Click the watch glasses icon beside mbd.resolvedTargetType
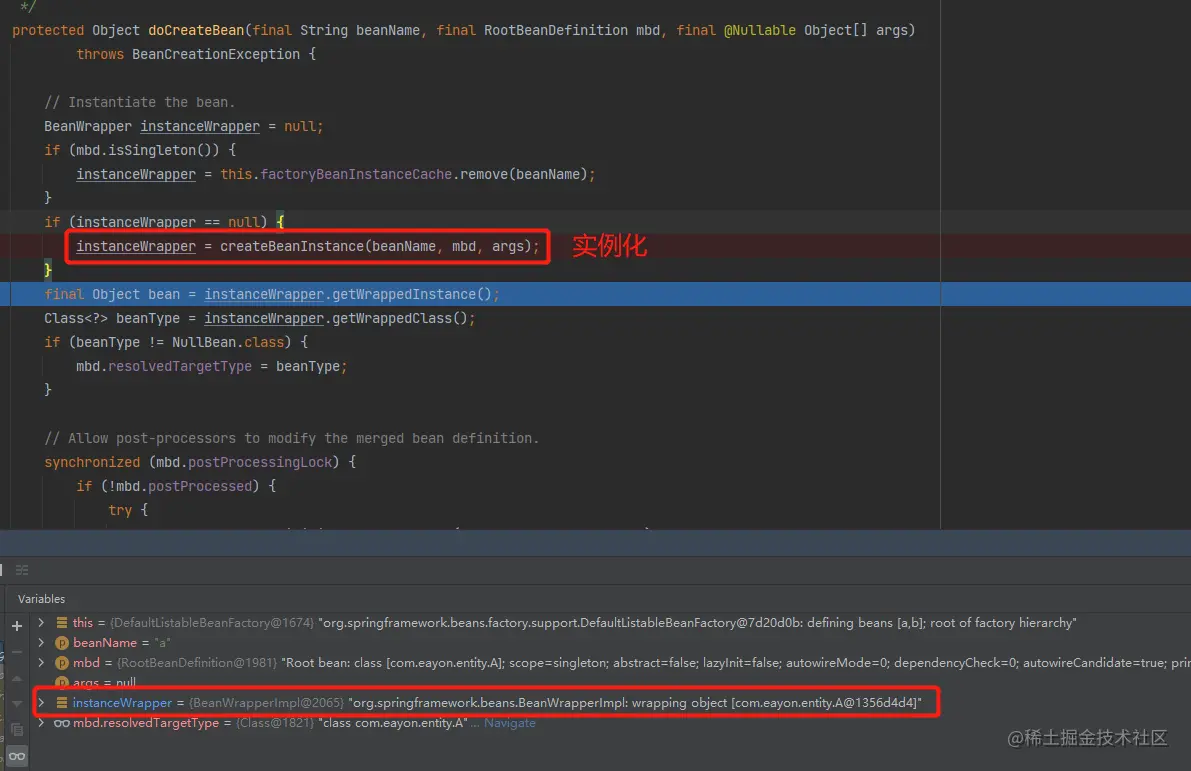The image size is (1191, 771). 62,723
